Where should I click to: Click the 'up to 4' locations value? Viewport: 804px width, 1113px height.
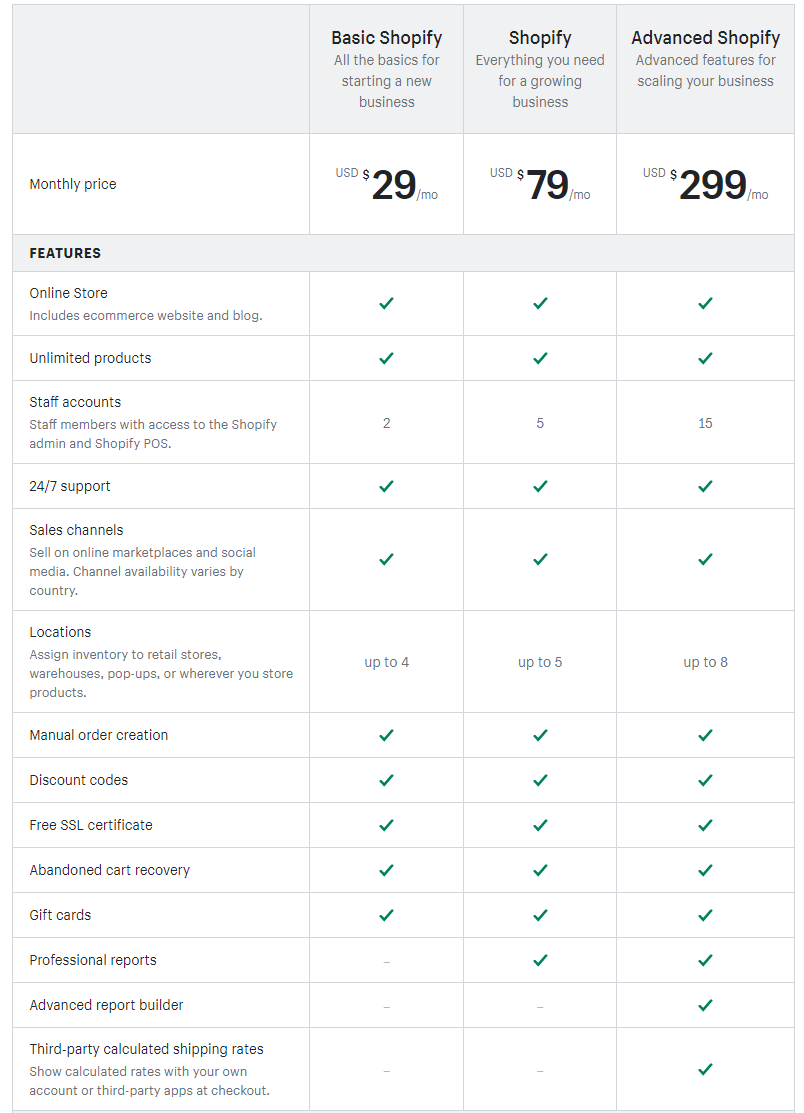[x=386, y=662]
